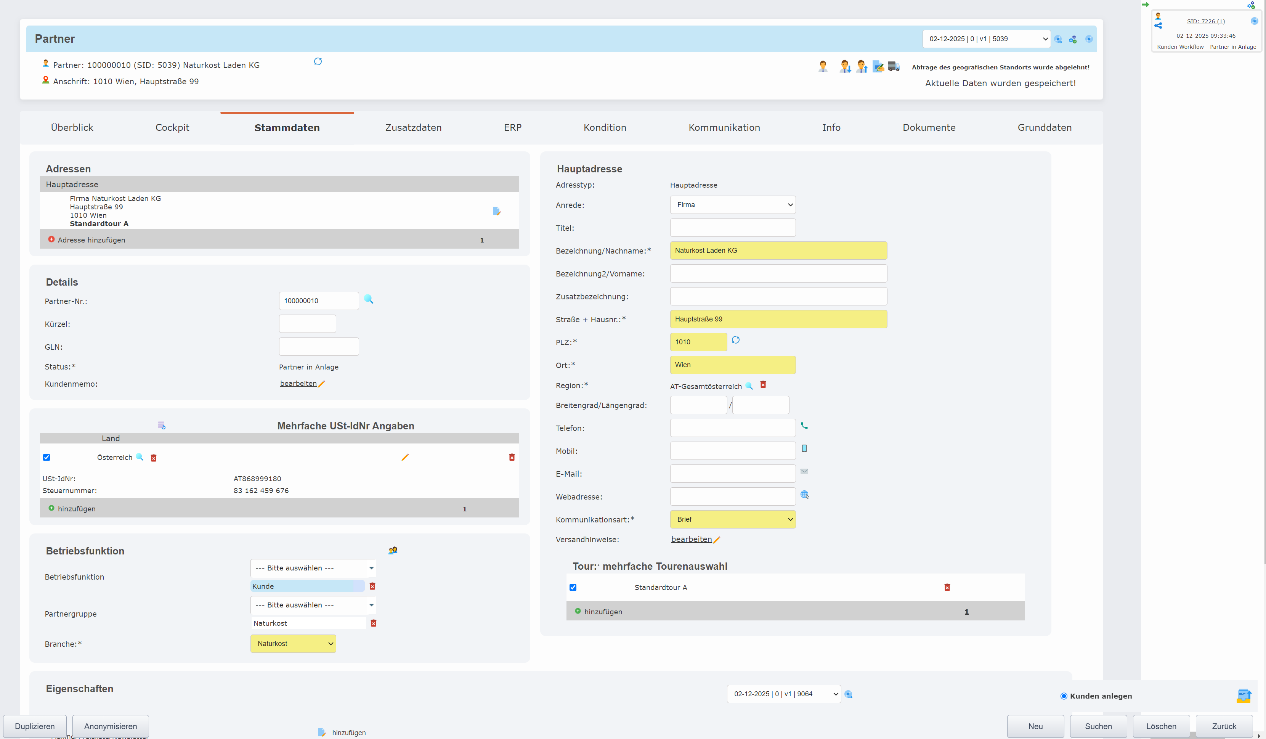Uncheck the Österreich USt-IdNr checkbox
Screen dimensions: 1266x739
tap(47, 457)
